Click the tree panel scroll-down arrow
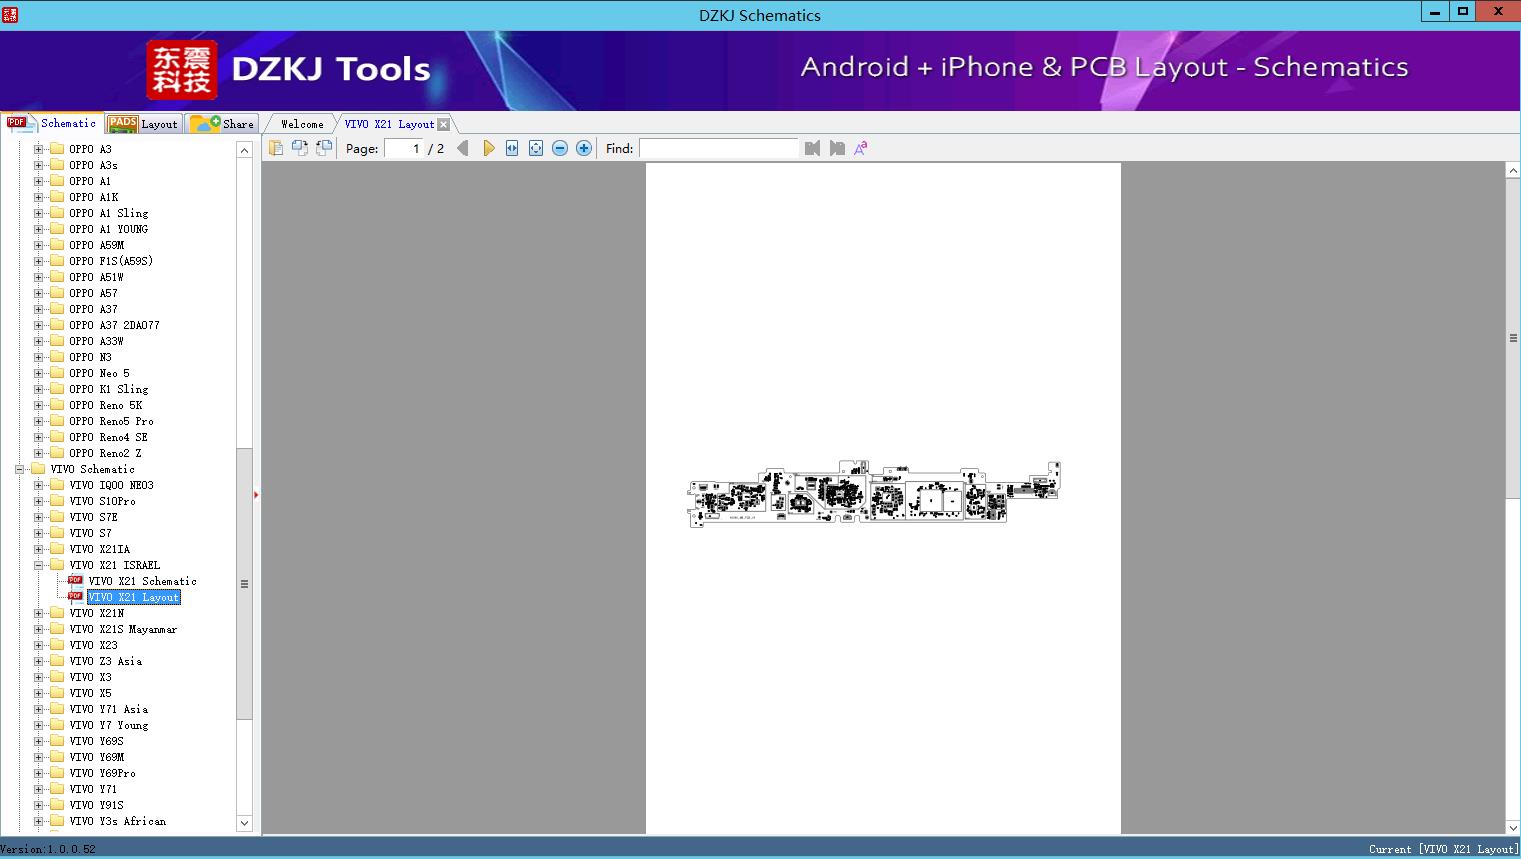 click(244, 823)
